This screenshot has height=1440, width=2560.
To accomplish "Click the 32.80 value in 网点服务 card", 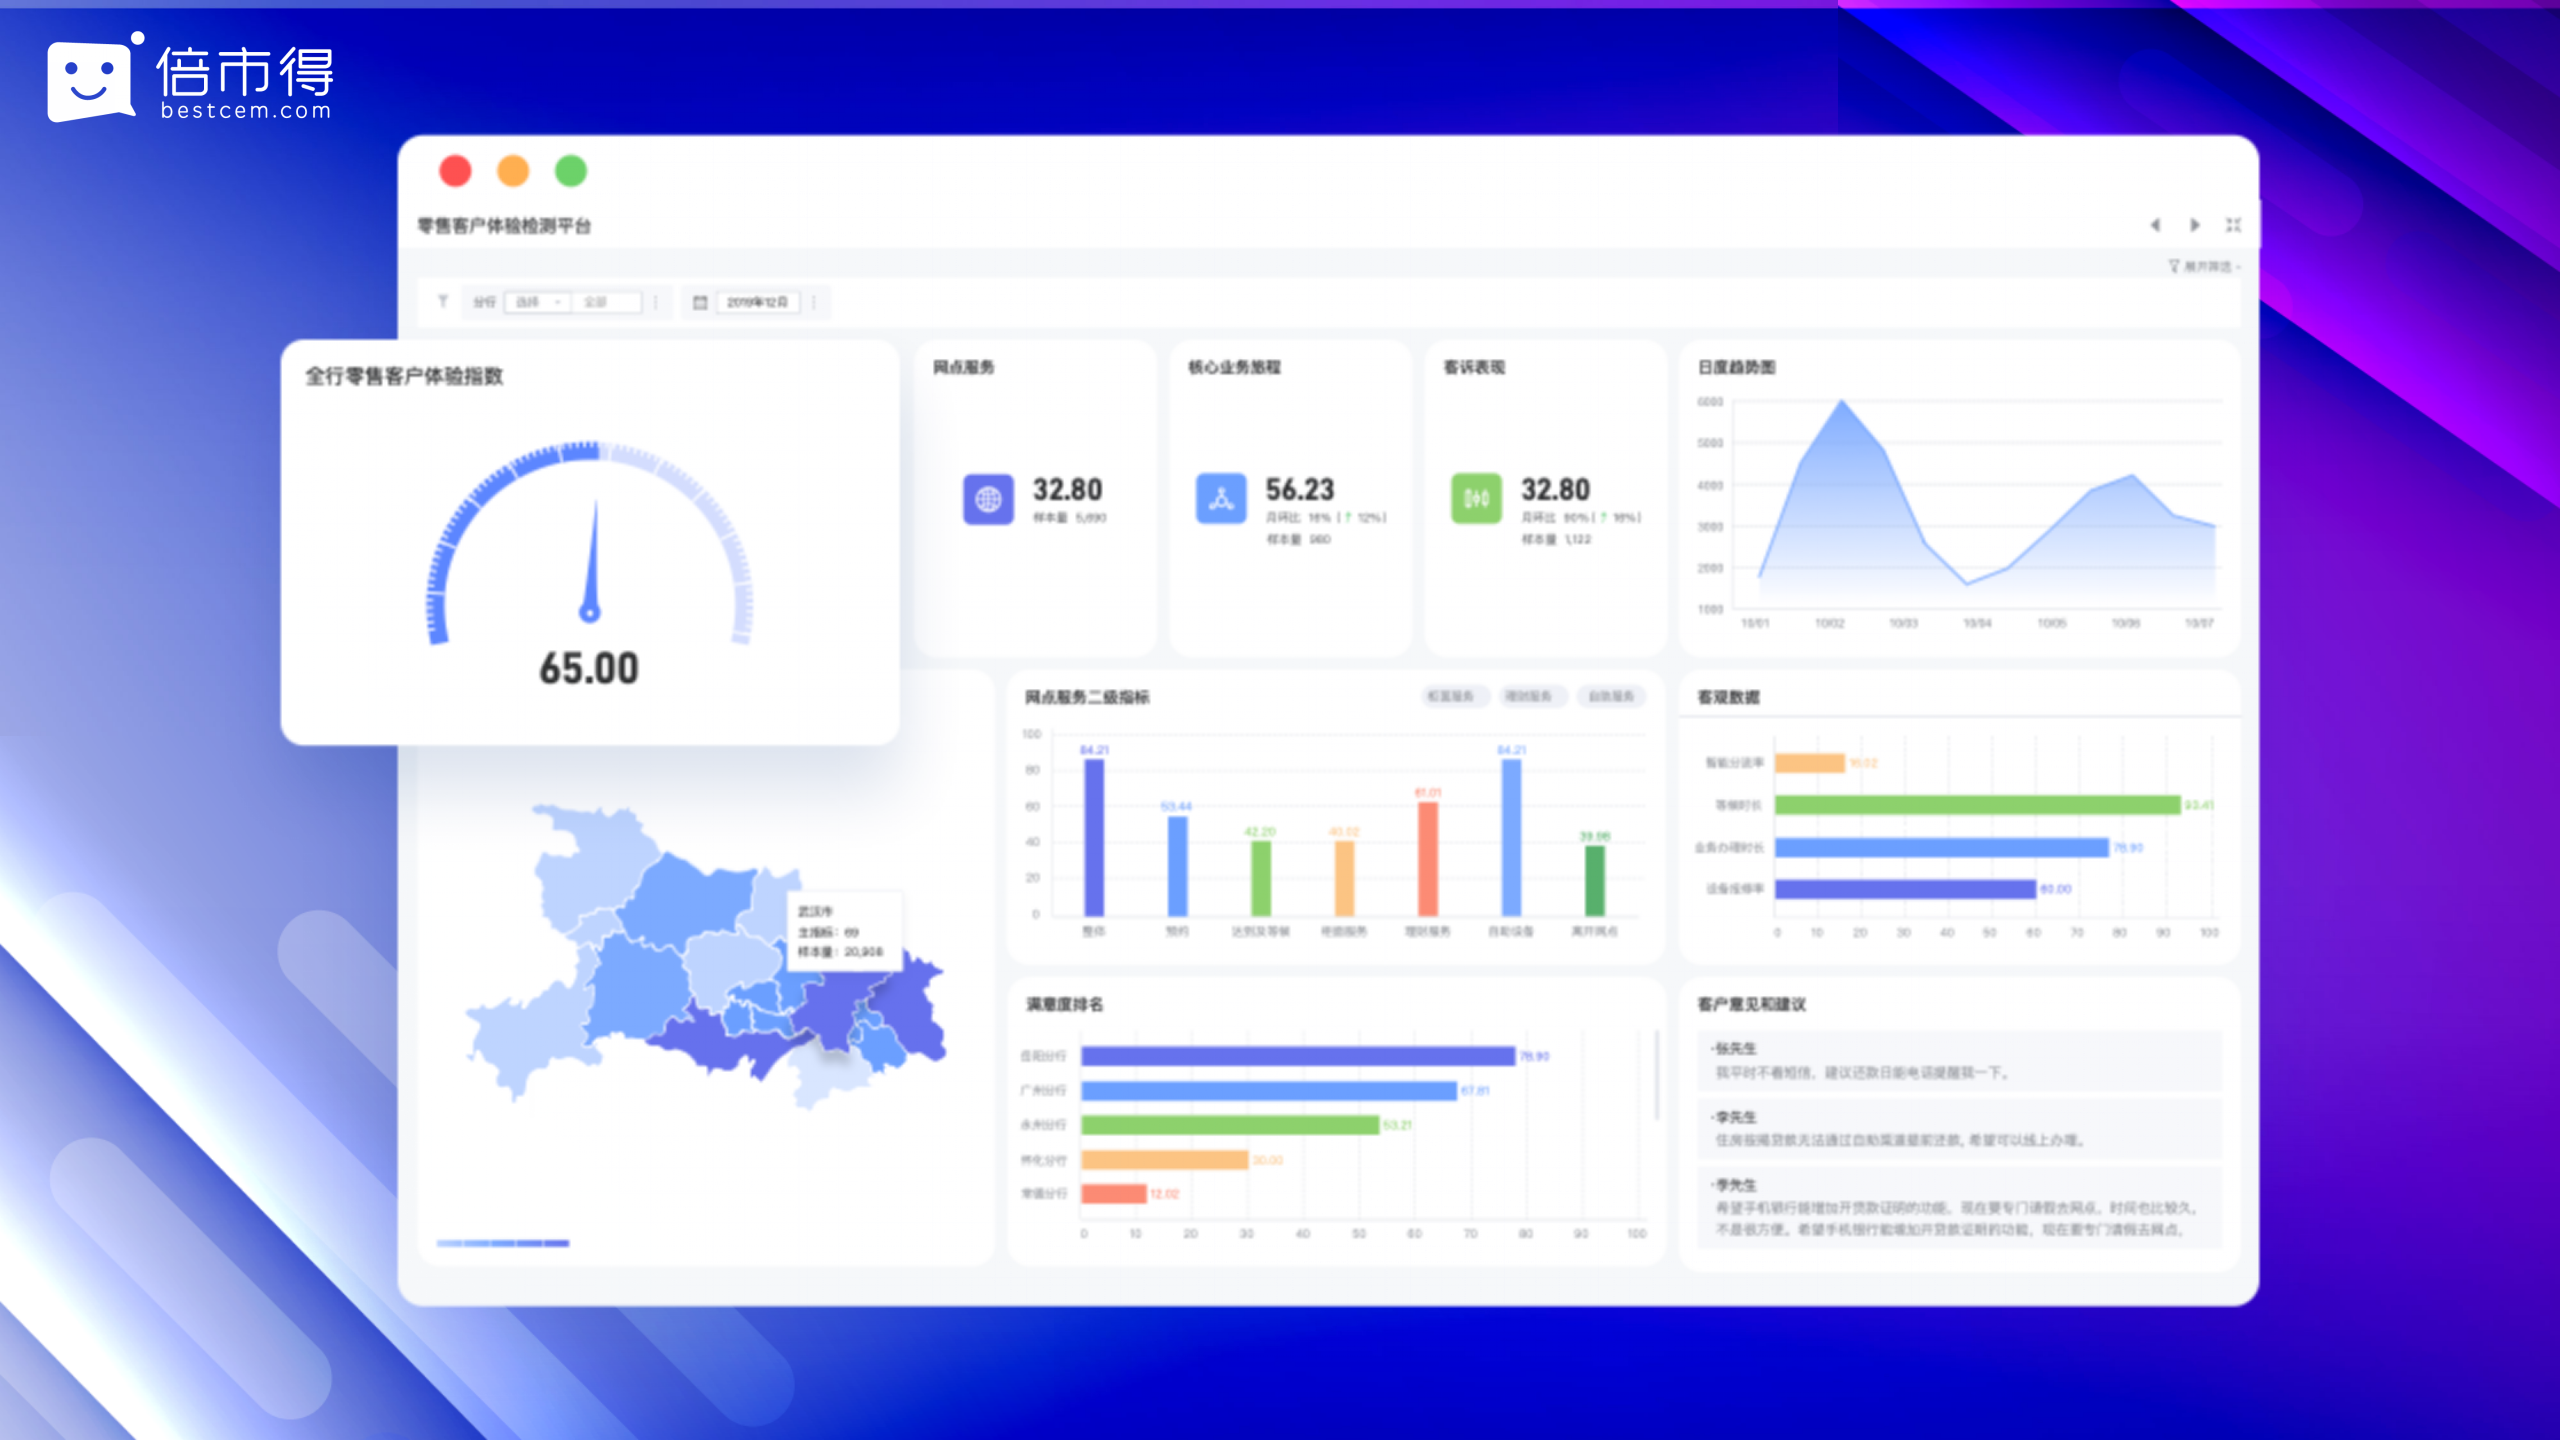I will point(1067,490).
